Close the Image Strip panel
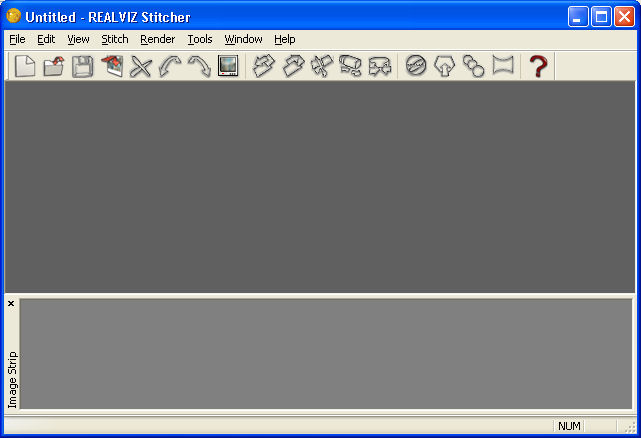The width and height of the screenshot is (641, 438). (11, 303)
